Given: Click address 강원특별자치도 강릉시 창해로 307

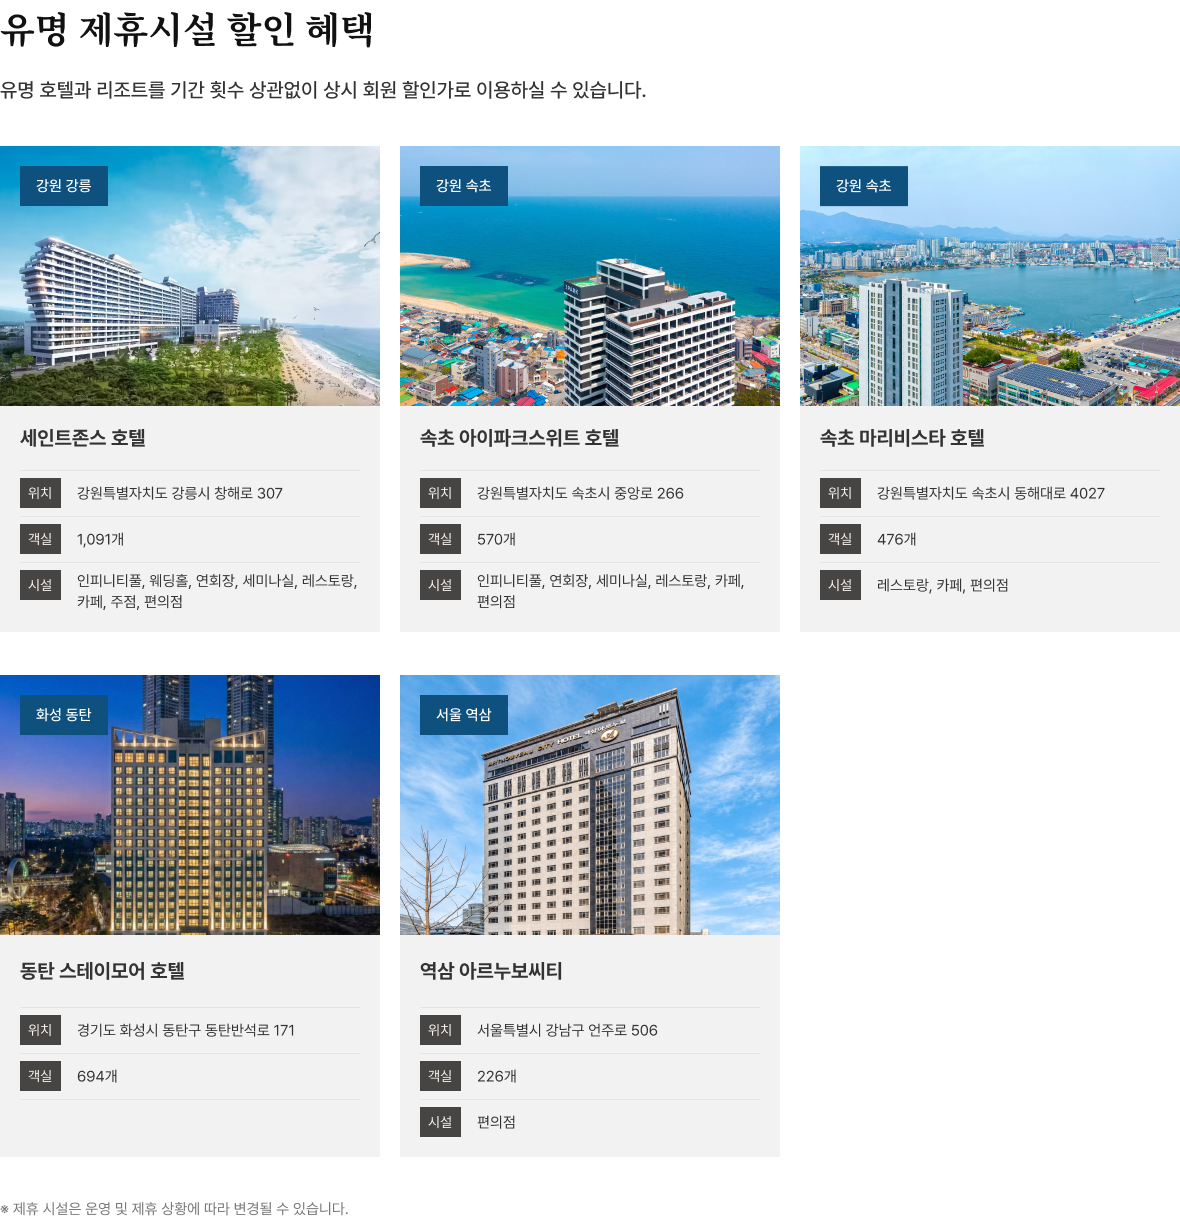Looking at the screenshot, I should pos(180,493).
